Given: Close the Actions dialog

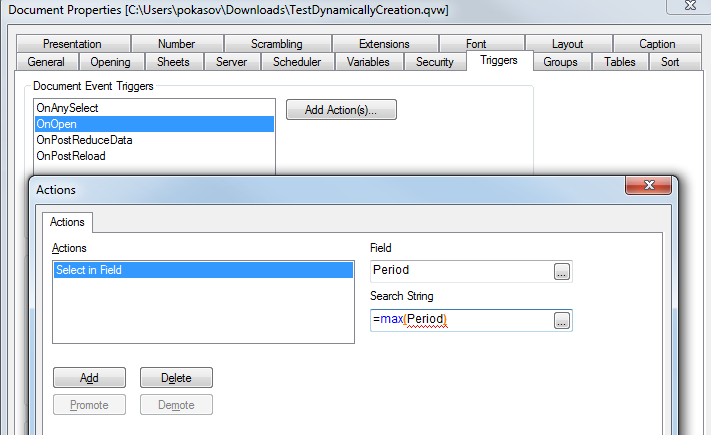Looking at the screenshot, I should click(x=648, y=185).
